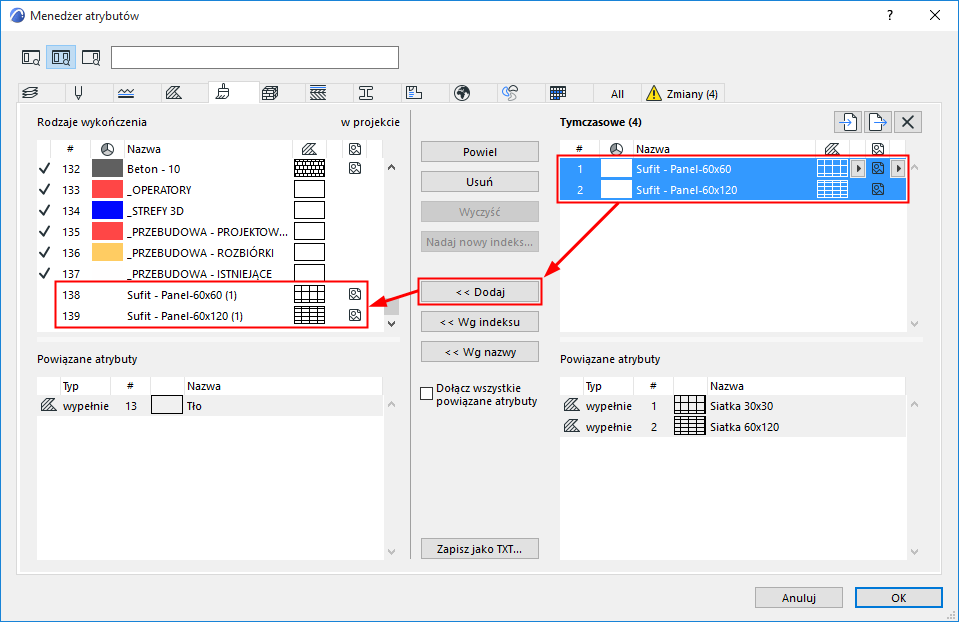This screenshot has width=959, height=622.
Task: Sort left list by fill column icon
Action: point(309,149)
